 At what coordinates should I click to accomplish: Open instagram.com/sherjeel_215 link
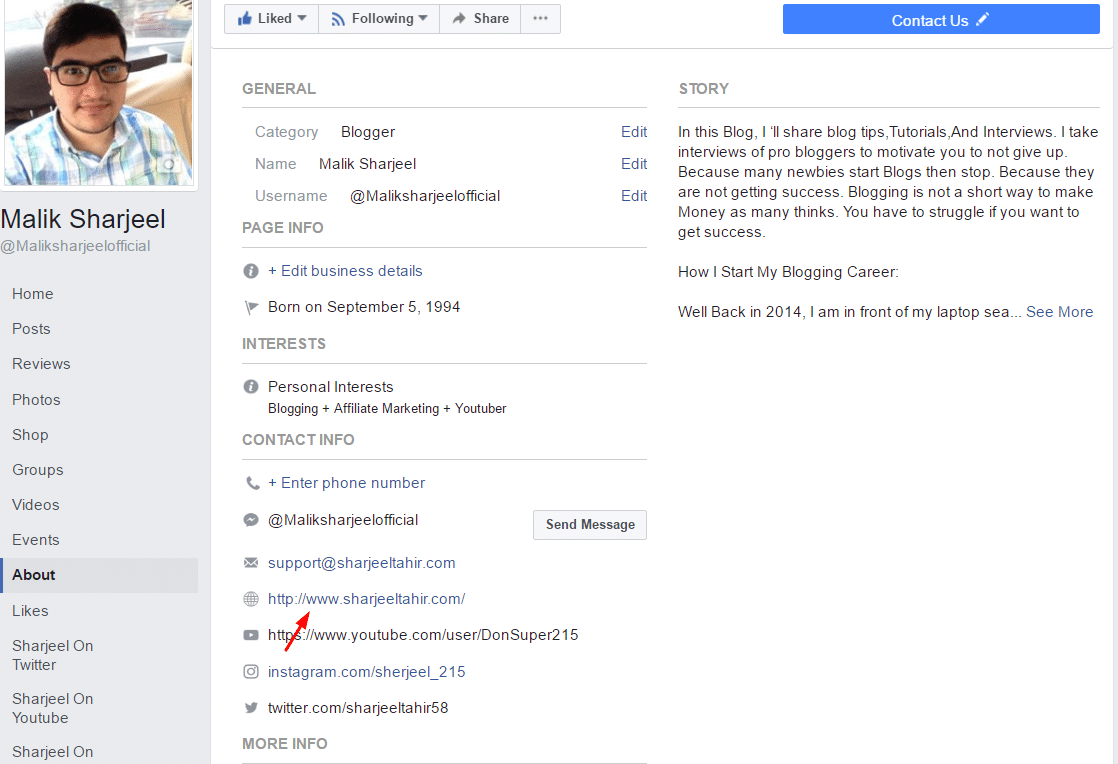coord(366,671)
